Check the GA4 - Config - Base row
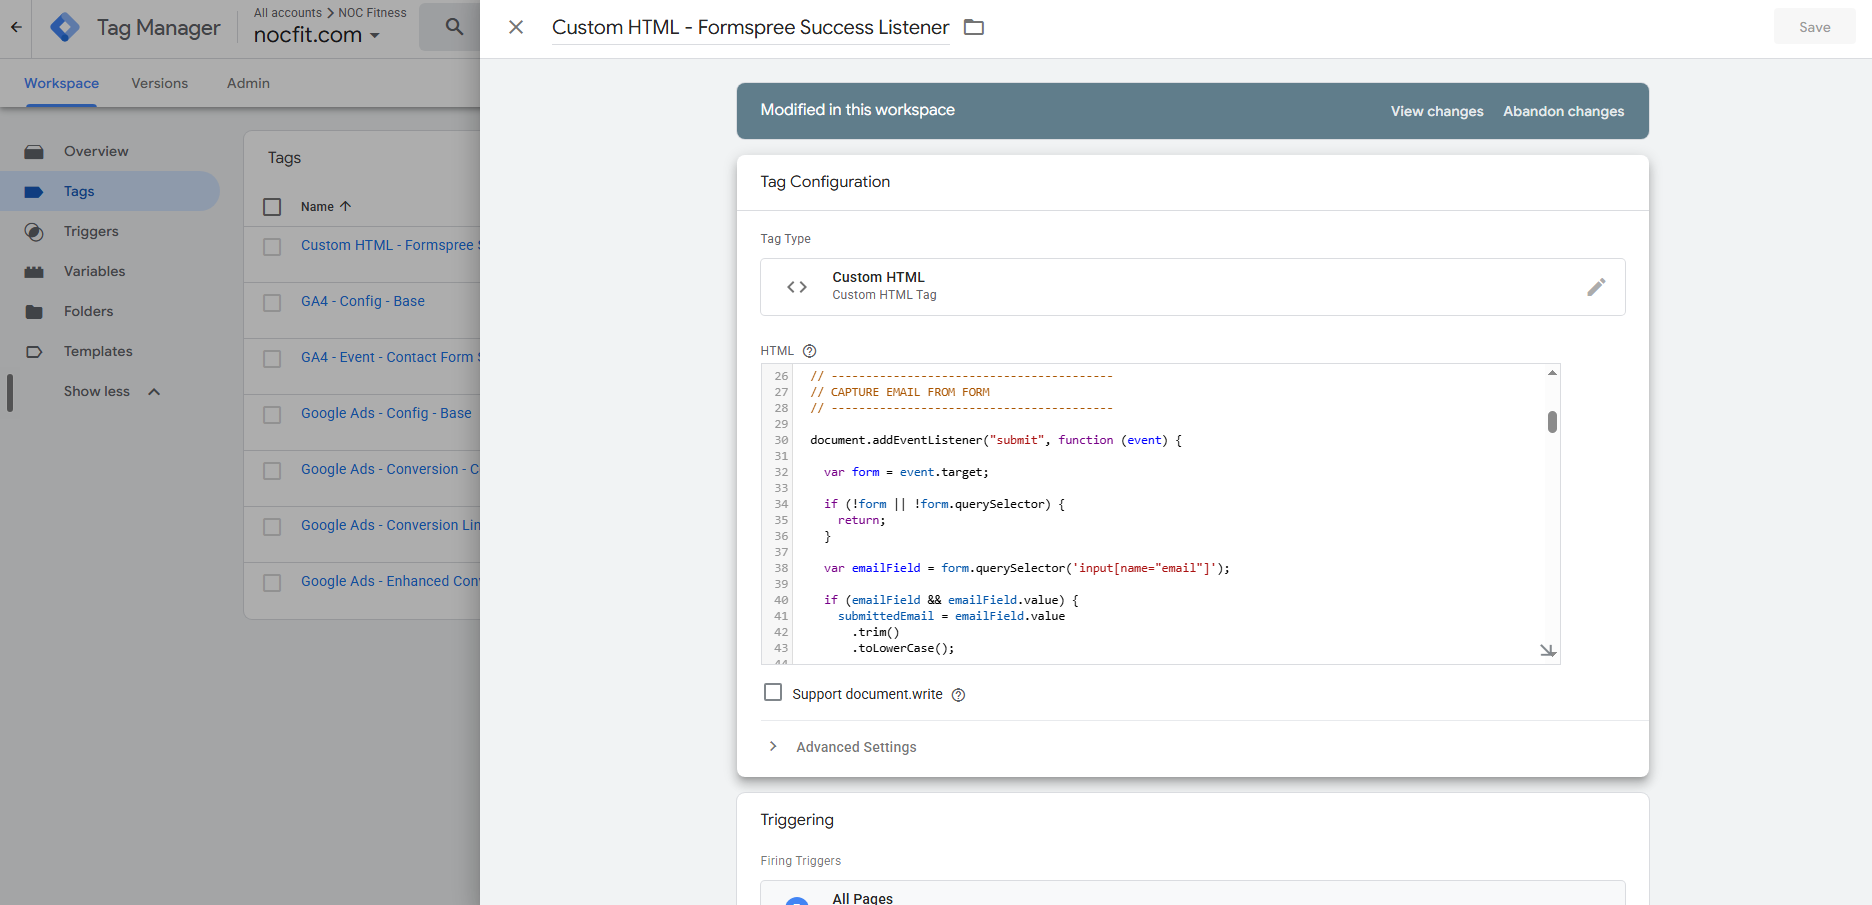The width and height of the screenshot is (1872, 905). [272, 302]
